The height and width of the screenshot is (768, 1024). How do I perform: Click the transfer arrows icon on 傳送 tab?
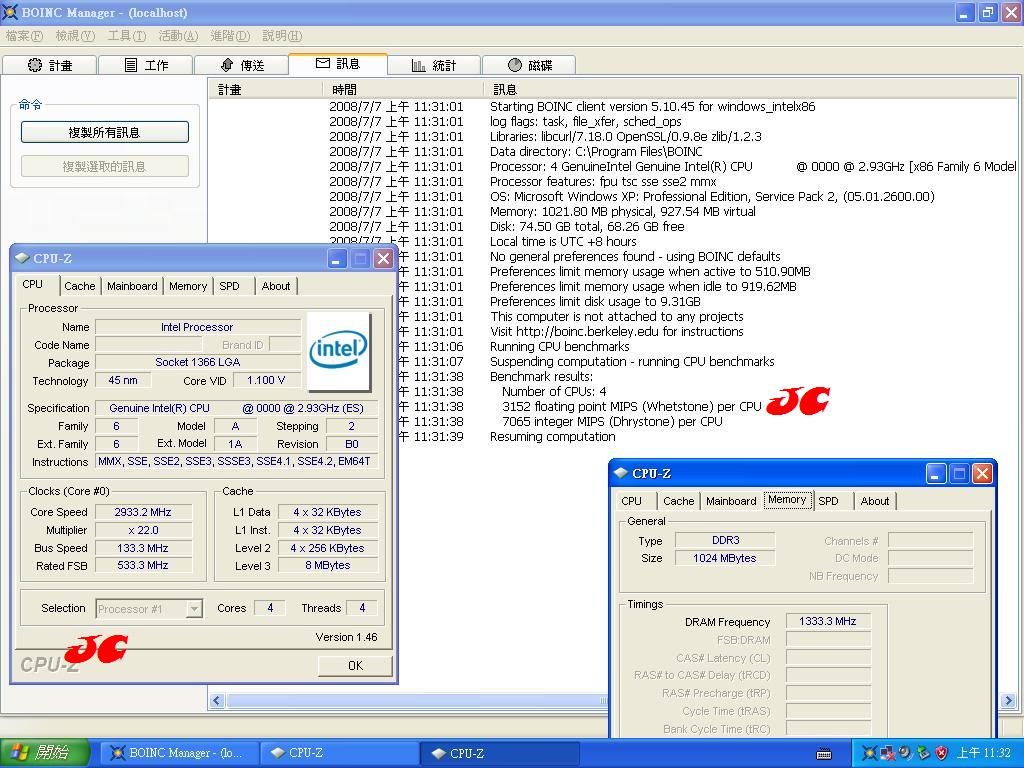click(x=227, y=65)
